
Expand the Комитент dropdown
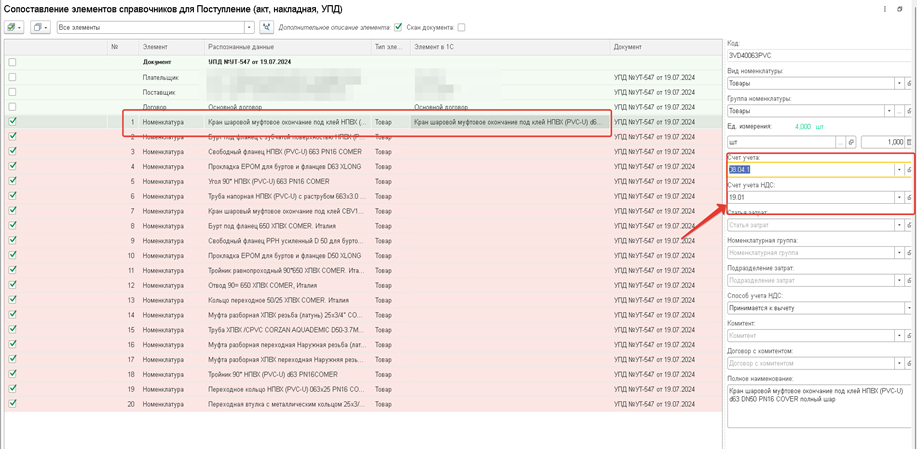(x=899, y=336)
